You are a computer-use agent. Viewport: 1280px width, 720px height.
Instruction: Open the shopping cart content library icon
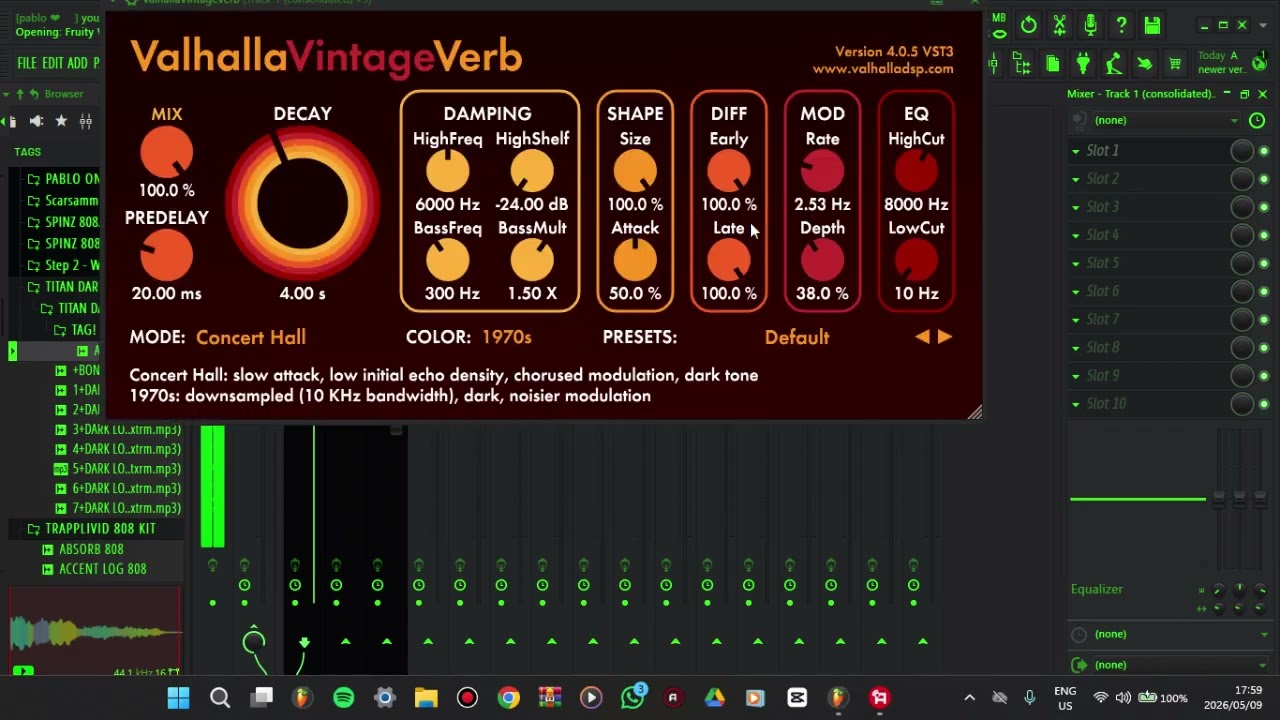pos(1175,65)
